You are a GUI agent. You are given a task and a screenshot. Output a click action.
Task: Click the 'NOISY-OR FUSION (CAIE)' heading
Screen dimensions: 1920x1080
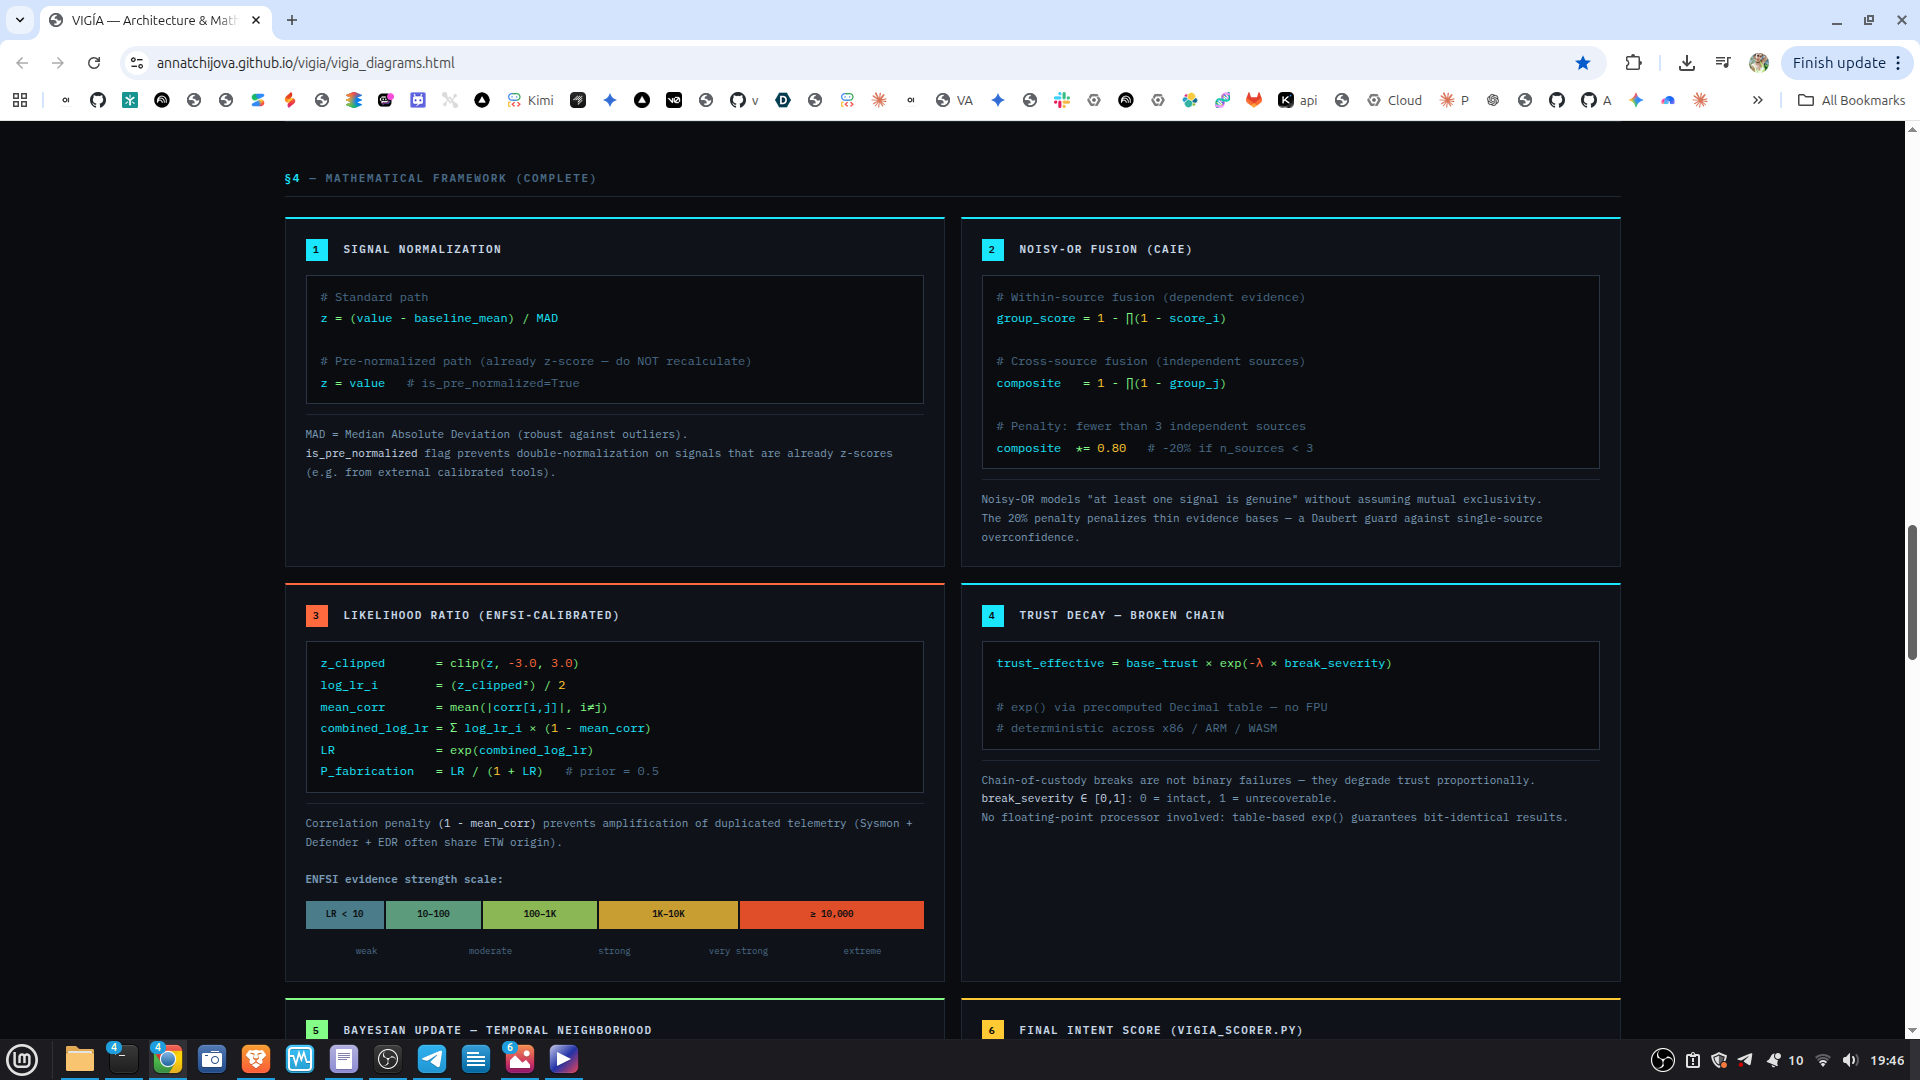pyautogui.click(x=1105, y=249)
